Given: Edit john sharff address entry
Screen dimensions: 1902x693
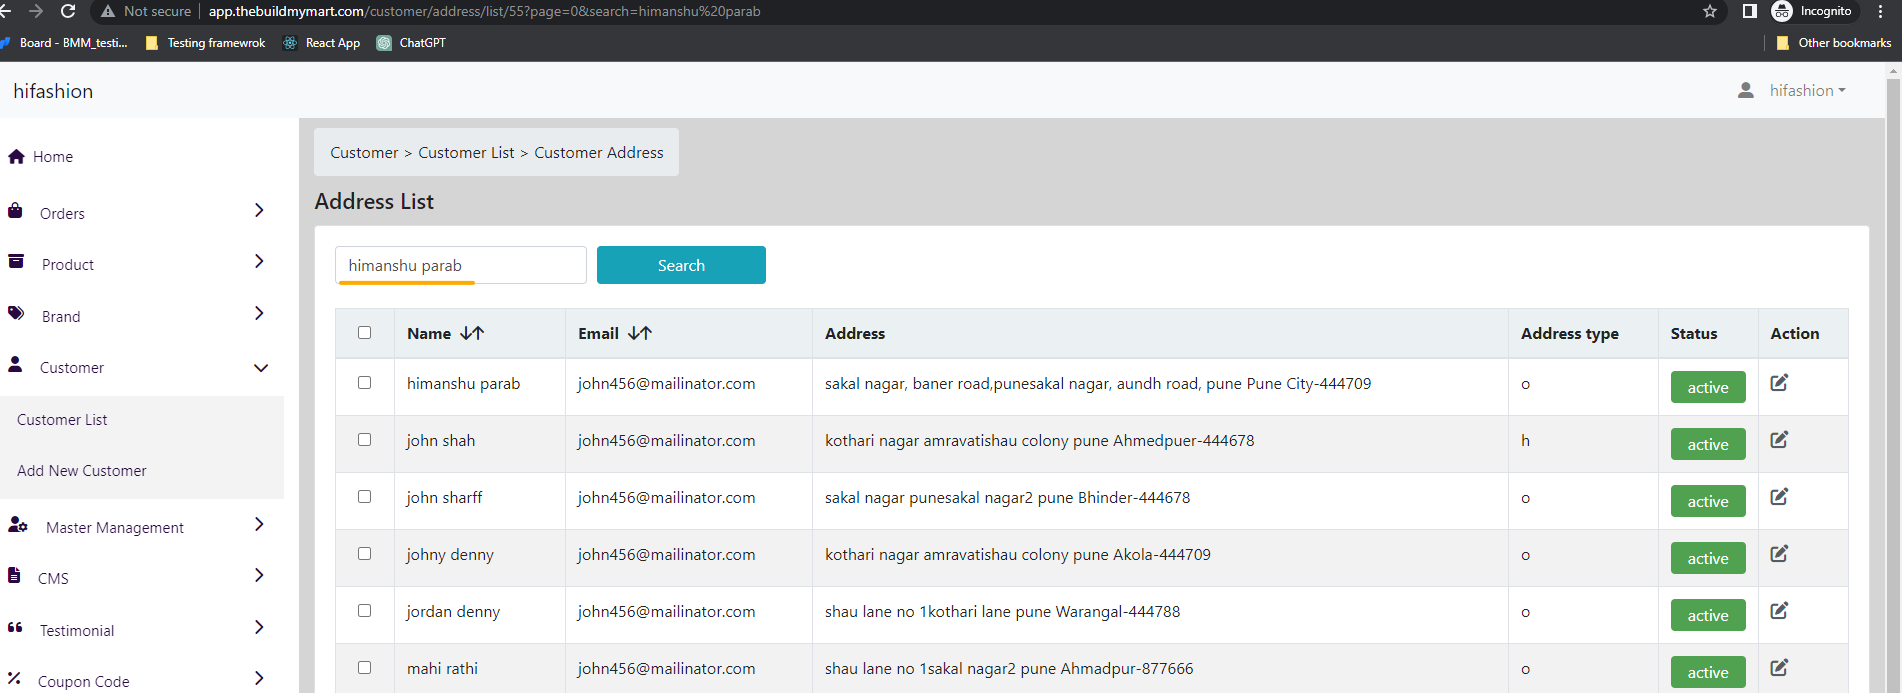Looking at the screenshot, I should [1779, 497].
